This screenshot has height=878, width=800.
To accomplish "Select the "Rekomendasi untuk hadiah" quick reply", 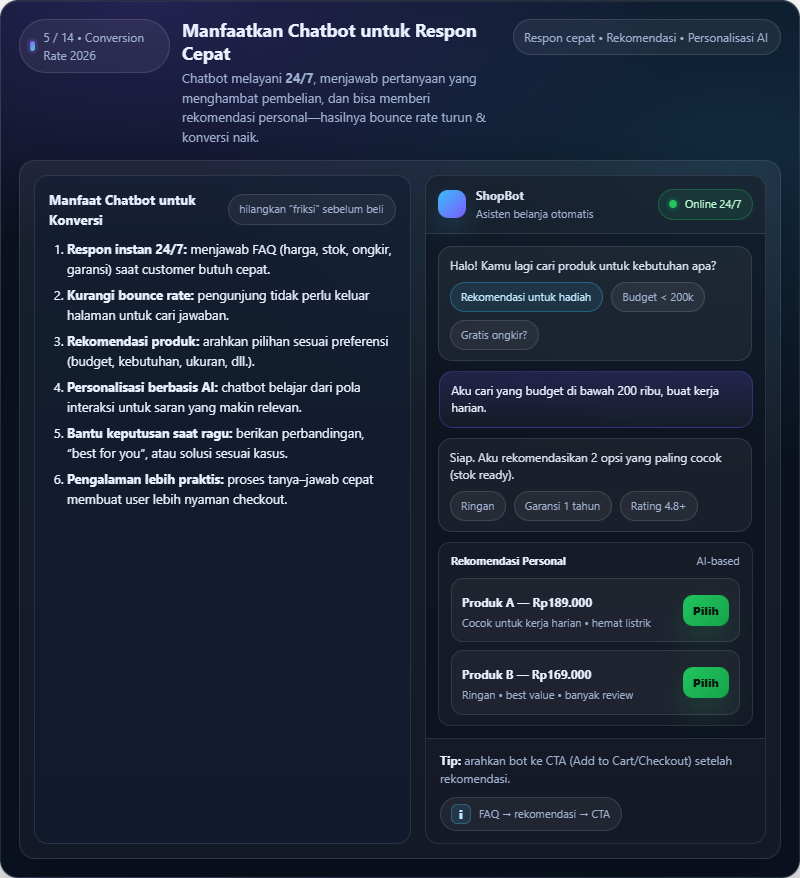I will [x=526, y=297].
